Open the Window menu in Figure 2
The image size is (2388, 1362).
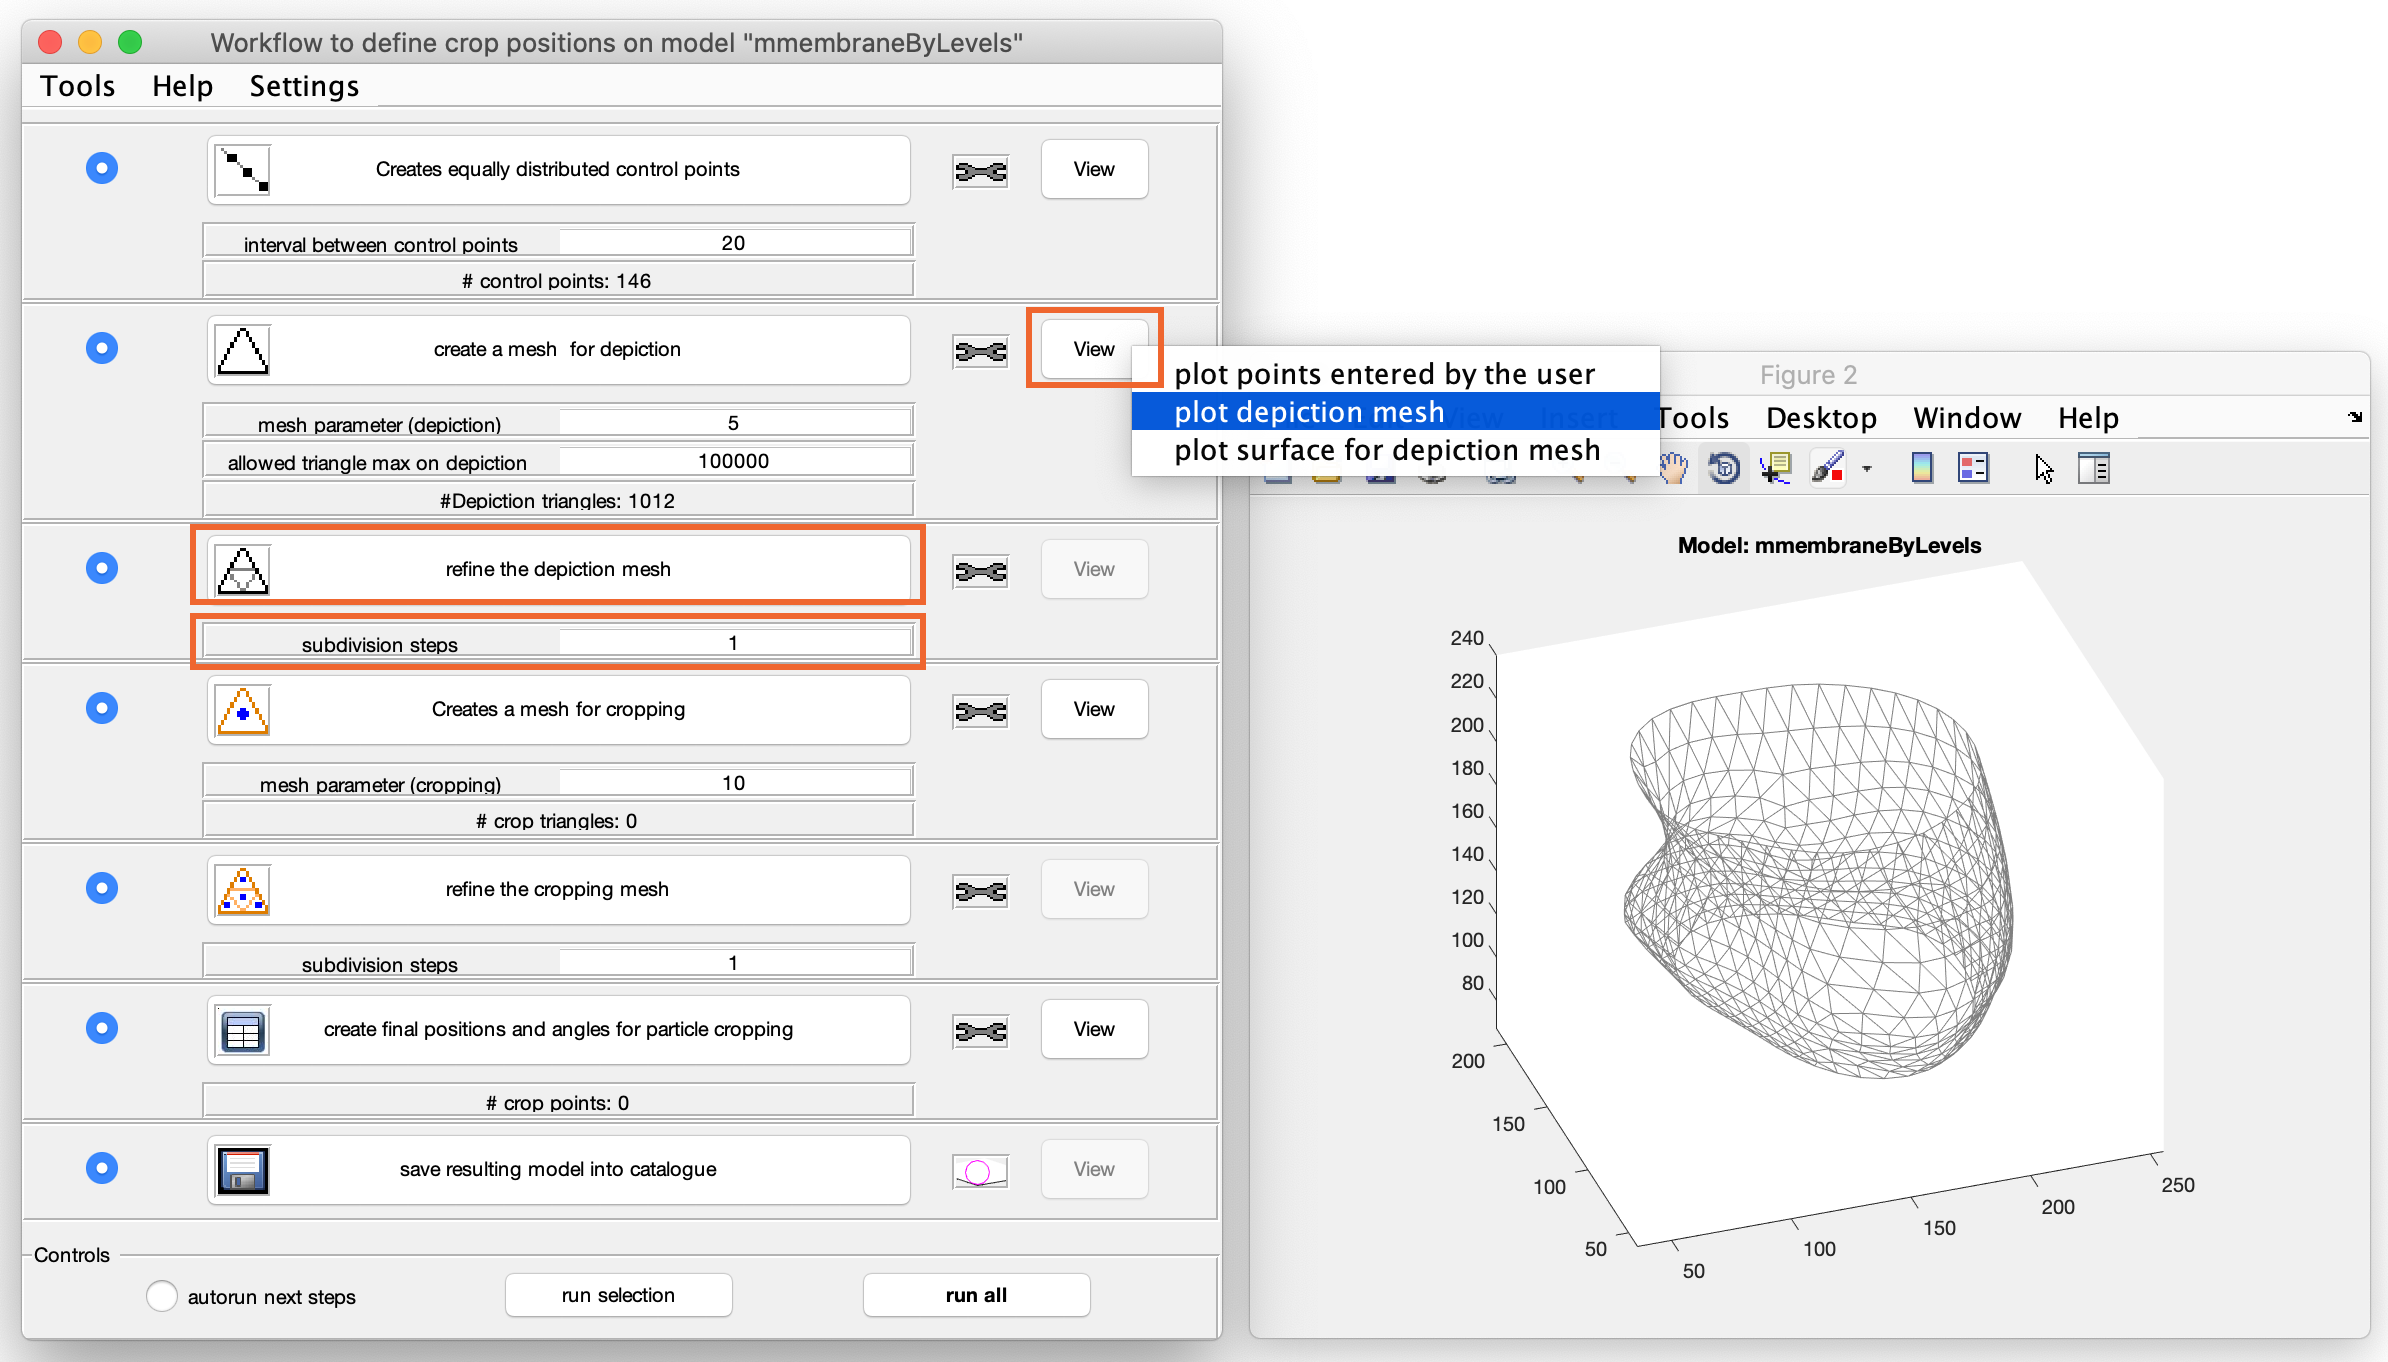point(1967,418)
